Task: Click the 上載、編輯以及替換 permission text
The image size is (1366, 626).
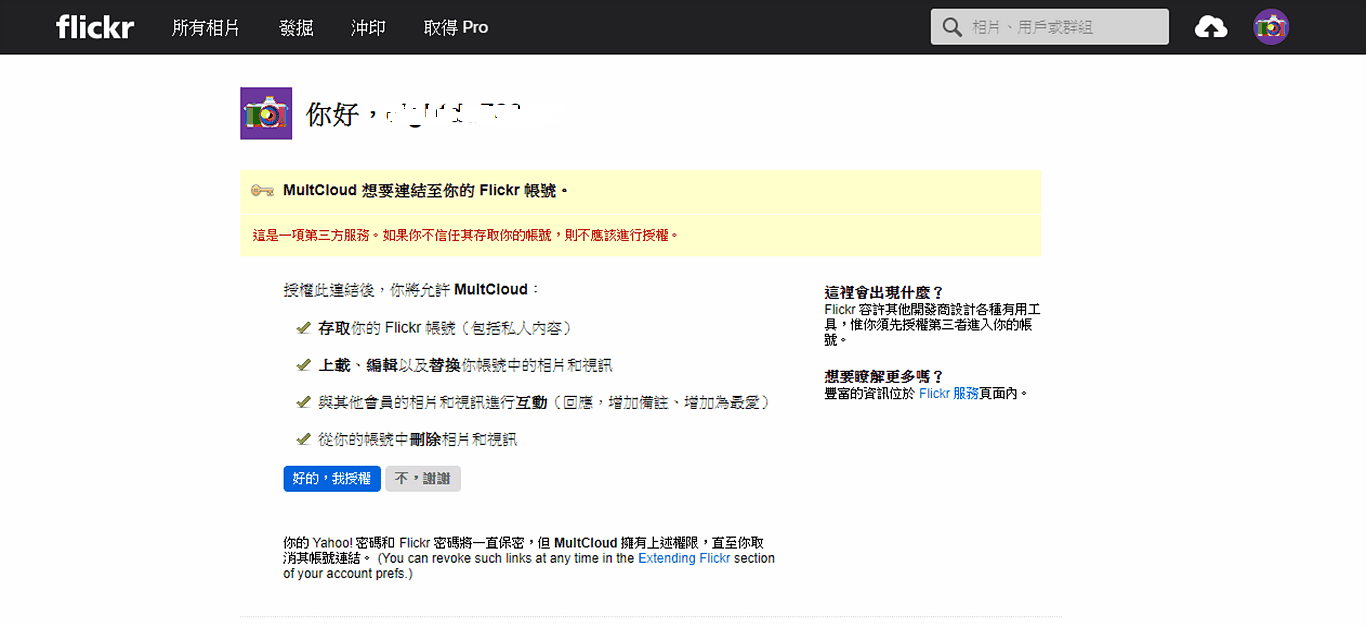Action: tap(465, 365)
